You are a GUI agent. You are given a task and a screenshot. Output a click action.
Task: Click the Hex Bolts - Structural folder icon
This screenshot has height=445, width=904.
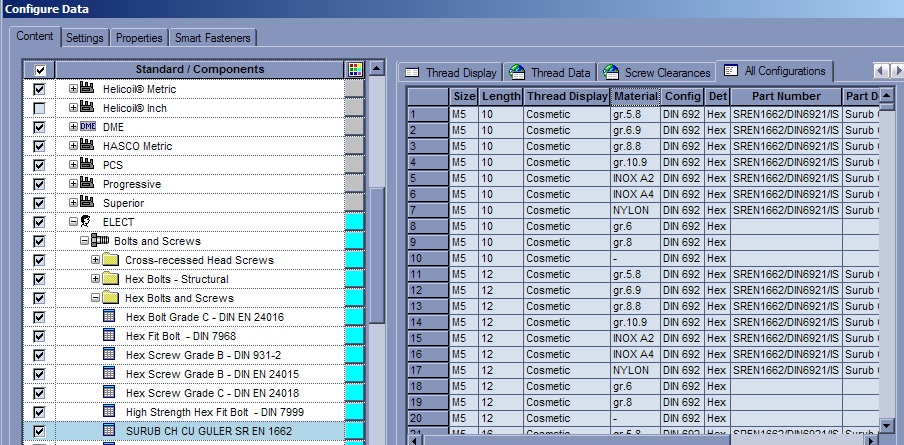point(111,279)
